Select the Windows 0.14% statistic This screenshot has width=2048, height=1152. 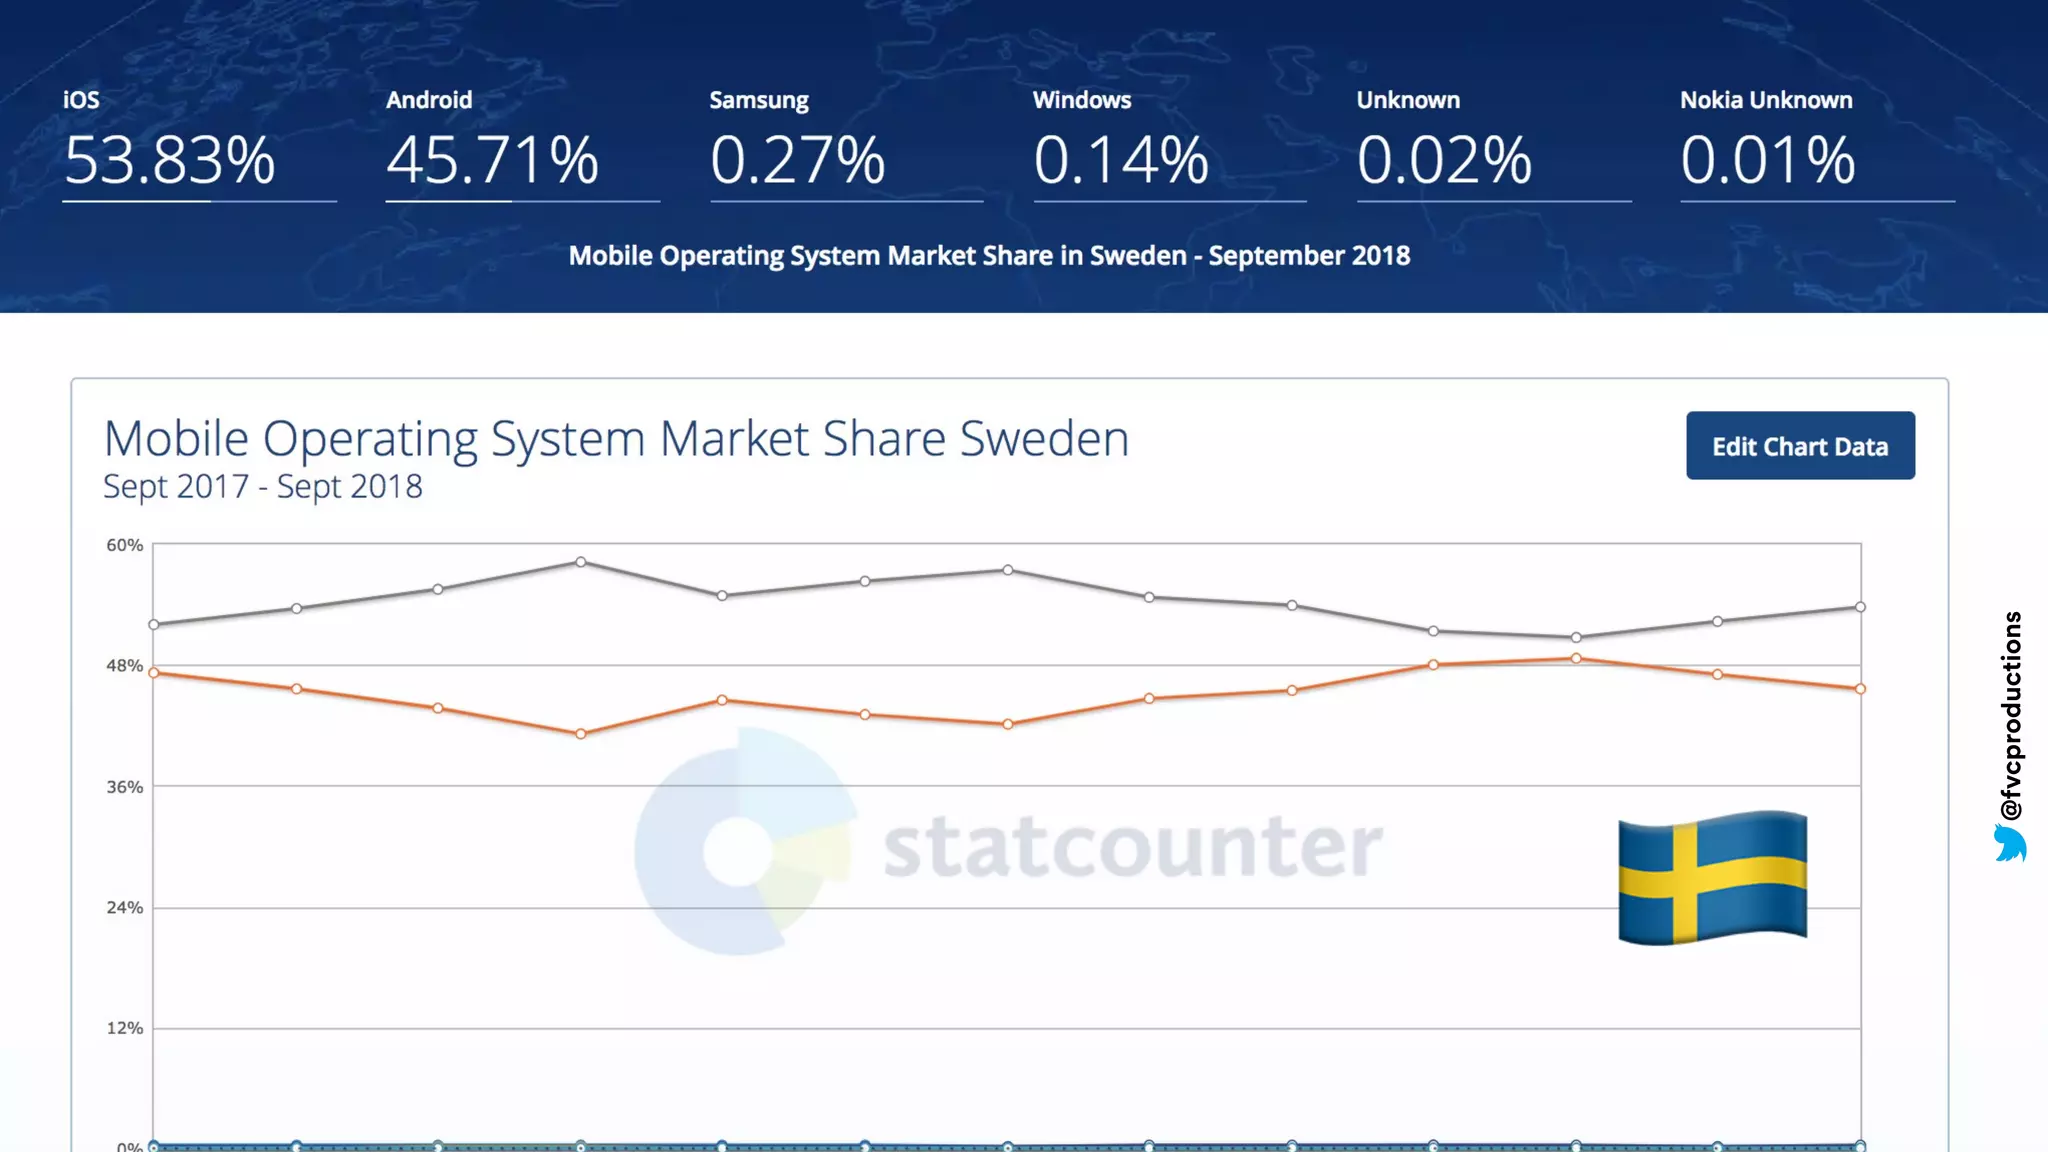(1121, 160)
